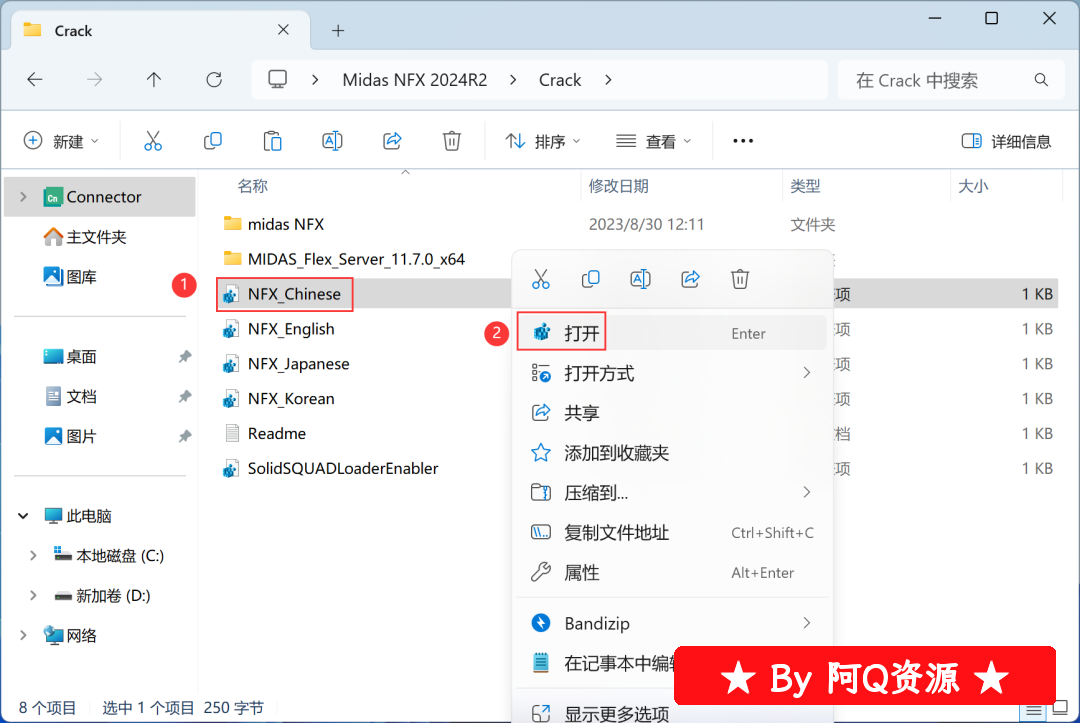The height and width of the screenshot is (723, 1080).
Task: Switch to large thumbnails view icon
Action: (1061, 709)
